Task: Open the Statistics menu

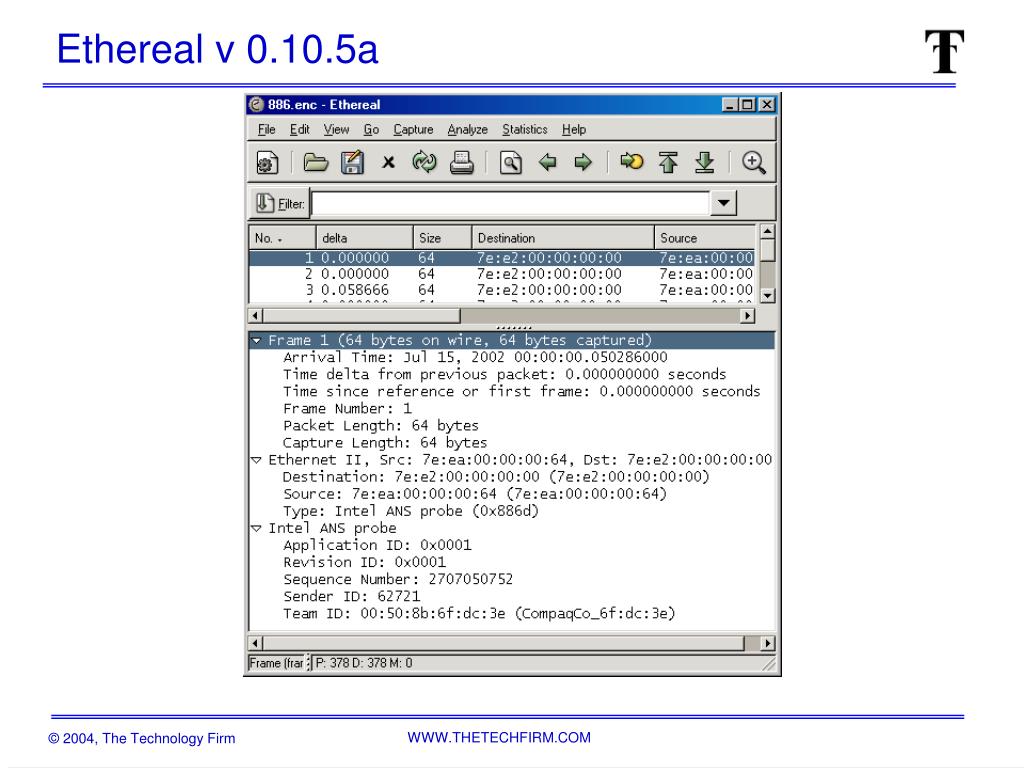Action: [524, 129]
